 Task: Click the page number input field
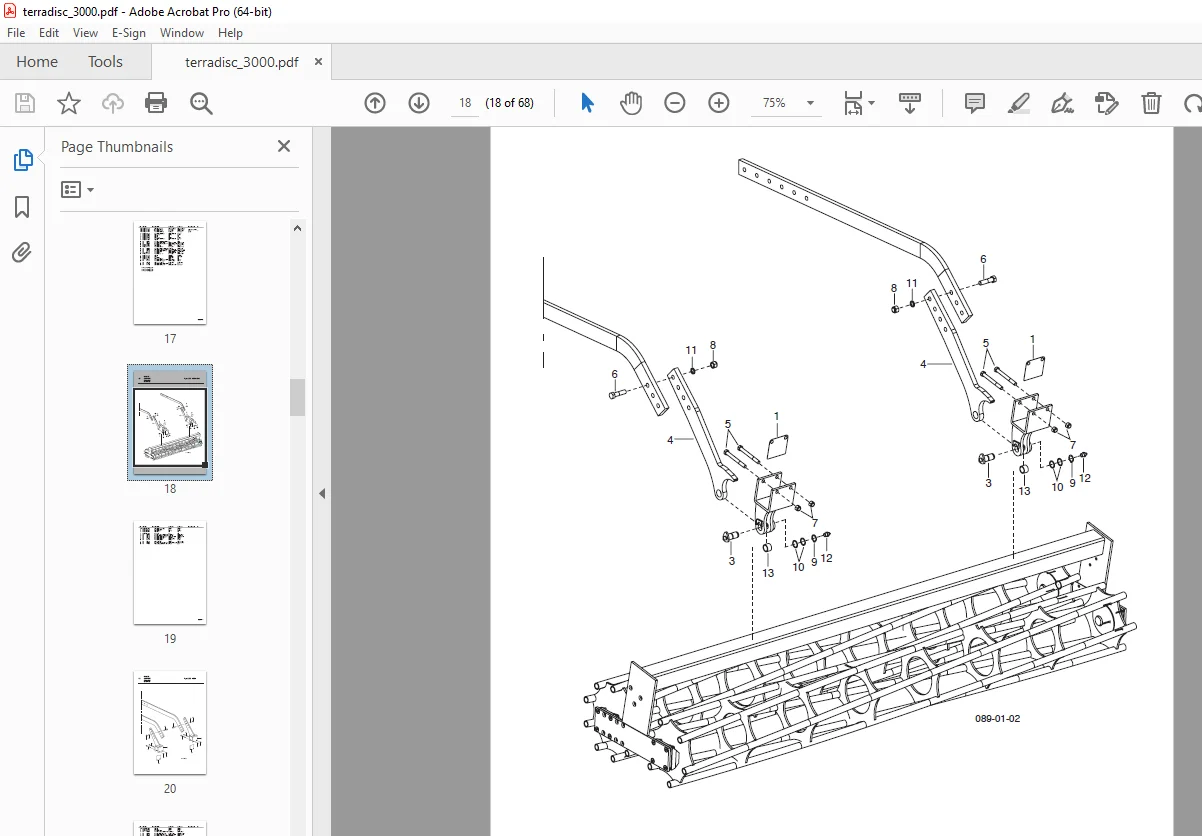point(464,103)
